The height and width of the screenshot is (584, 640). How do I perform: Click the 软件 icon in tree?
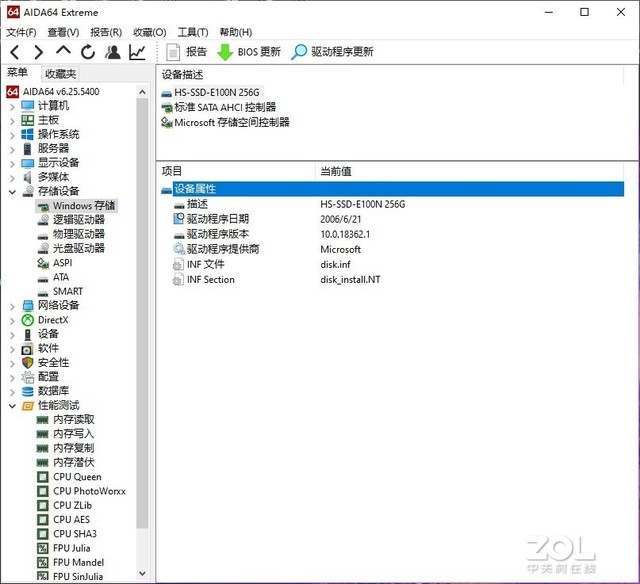27,349
